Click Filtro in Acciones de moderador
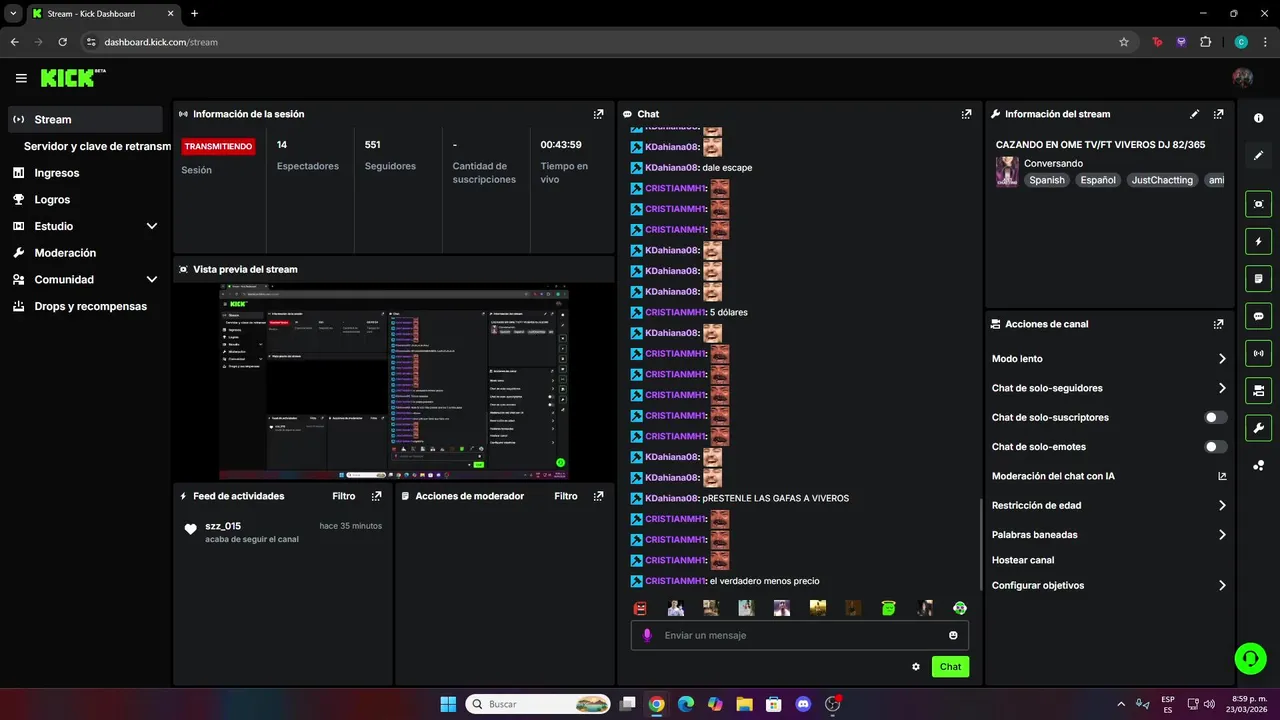The width and height of the screenshot is (1280, 720). [x=566, y=496]
